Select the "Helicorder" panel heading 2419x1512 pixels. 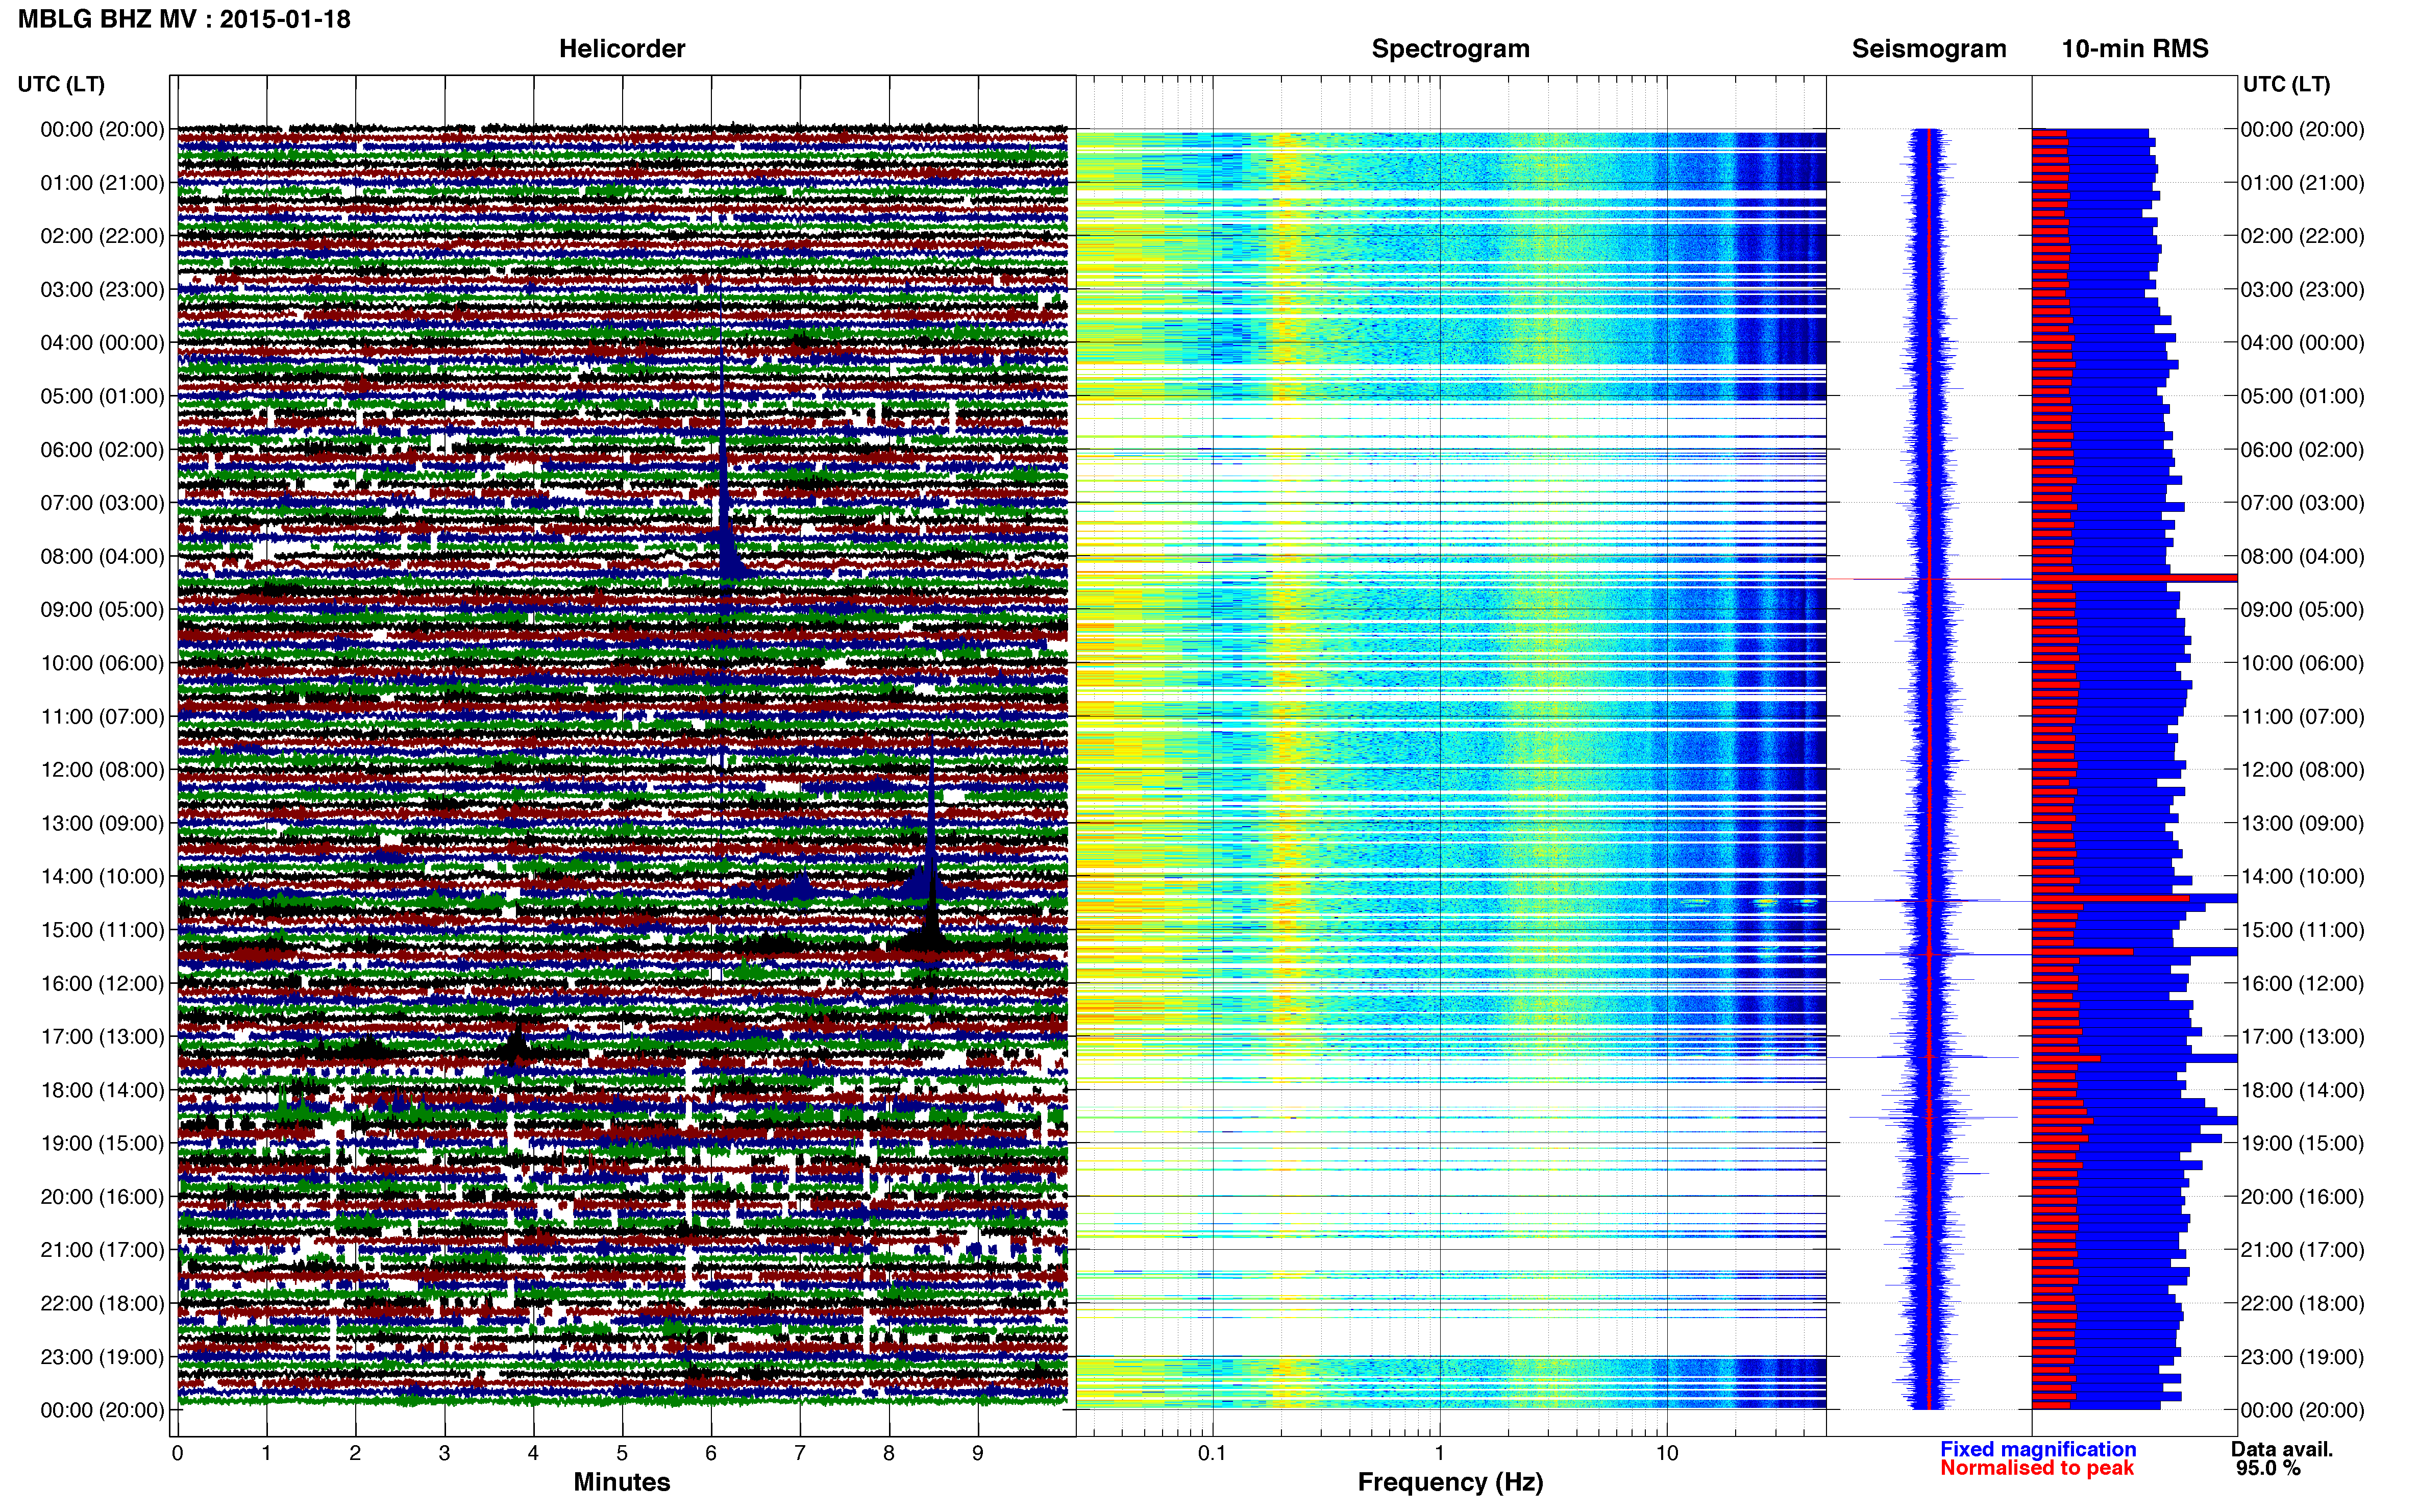tap(622, 49)
